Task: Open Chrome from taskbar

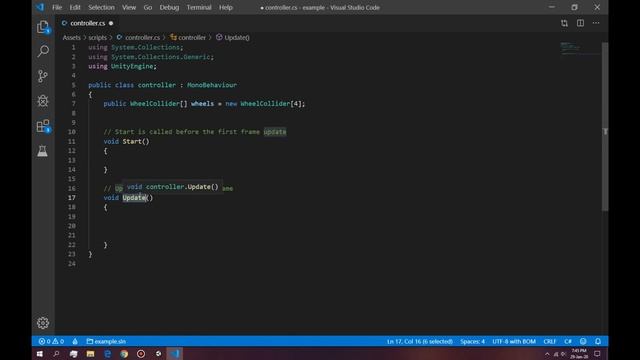Action: 124,354
